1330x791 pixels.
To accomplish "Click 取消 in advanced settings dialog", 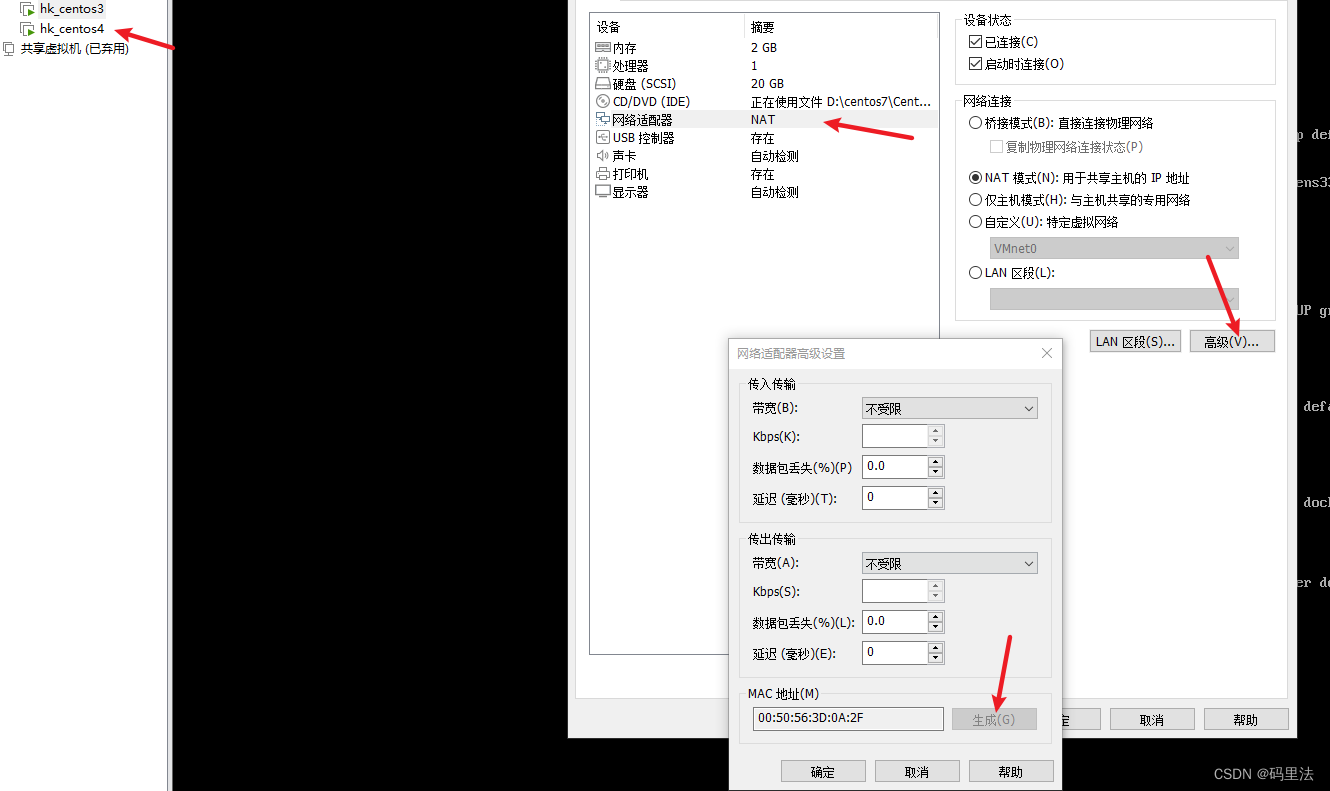I will coord(917,771).
